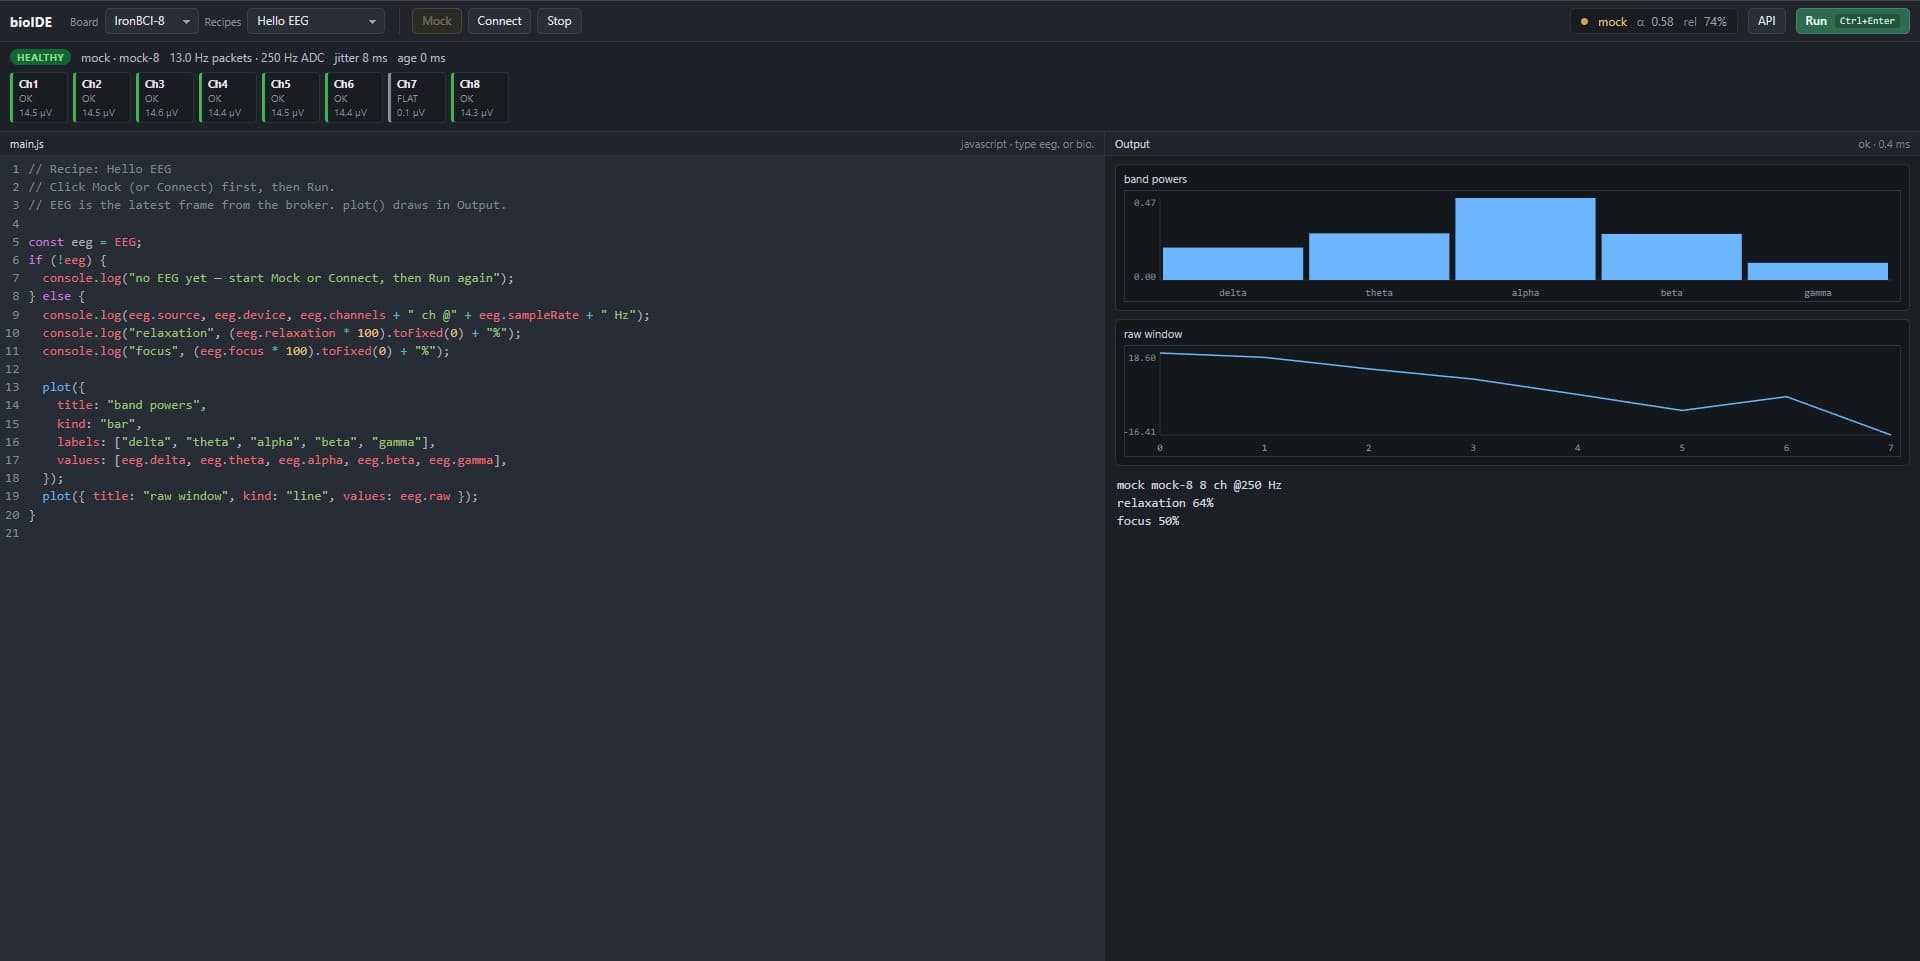Screen dimensions: 1920x961
Task: Select the Ch1 channel tile
Action: tap(39, 98)
